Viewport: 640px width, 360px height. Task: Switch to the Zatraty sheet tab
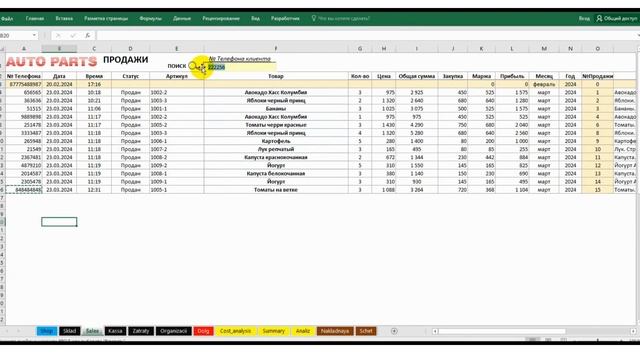141,331
